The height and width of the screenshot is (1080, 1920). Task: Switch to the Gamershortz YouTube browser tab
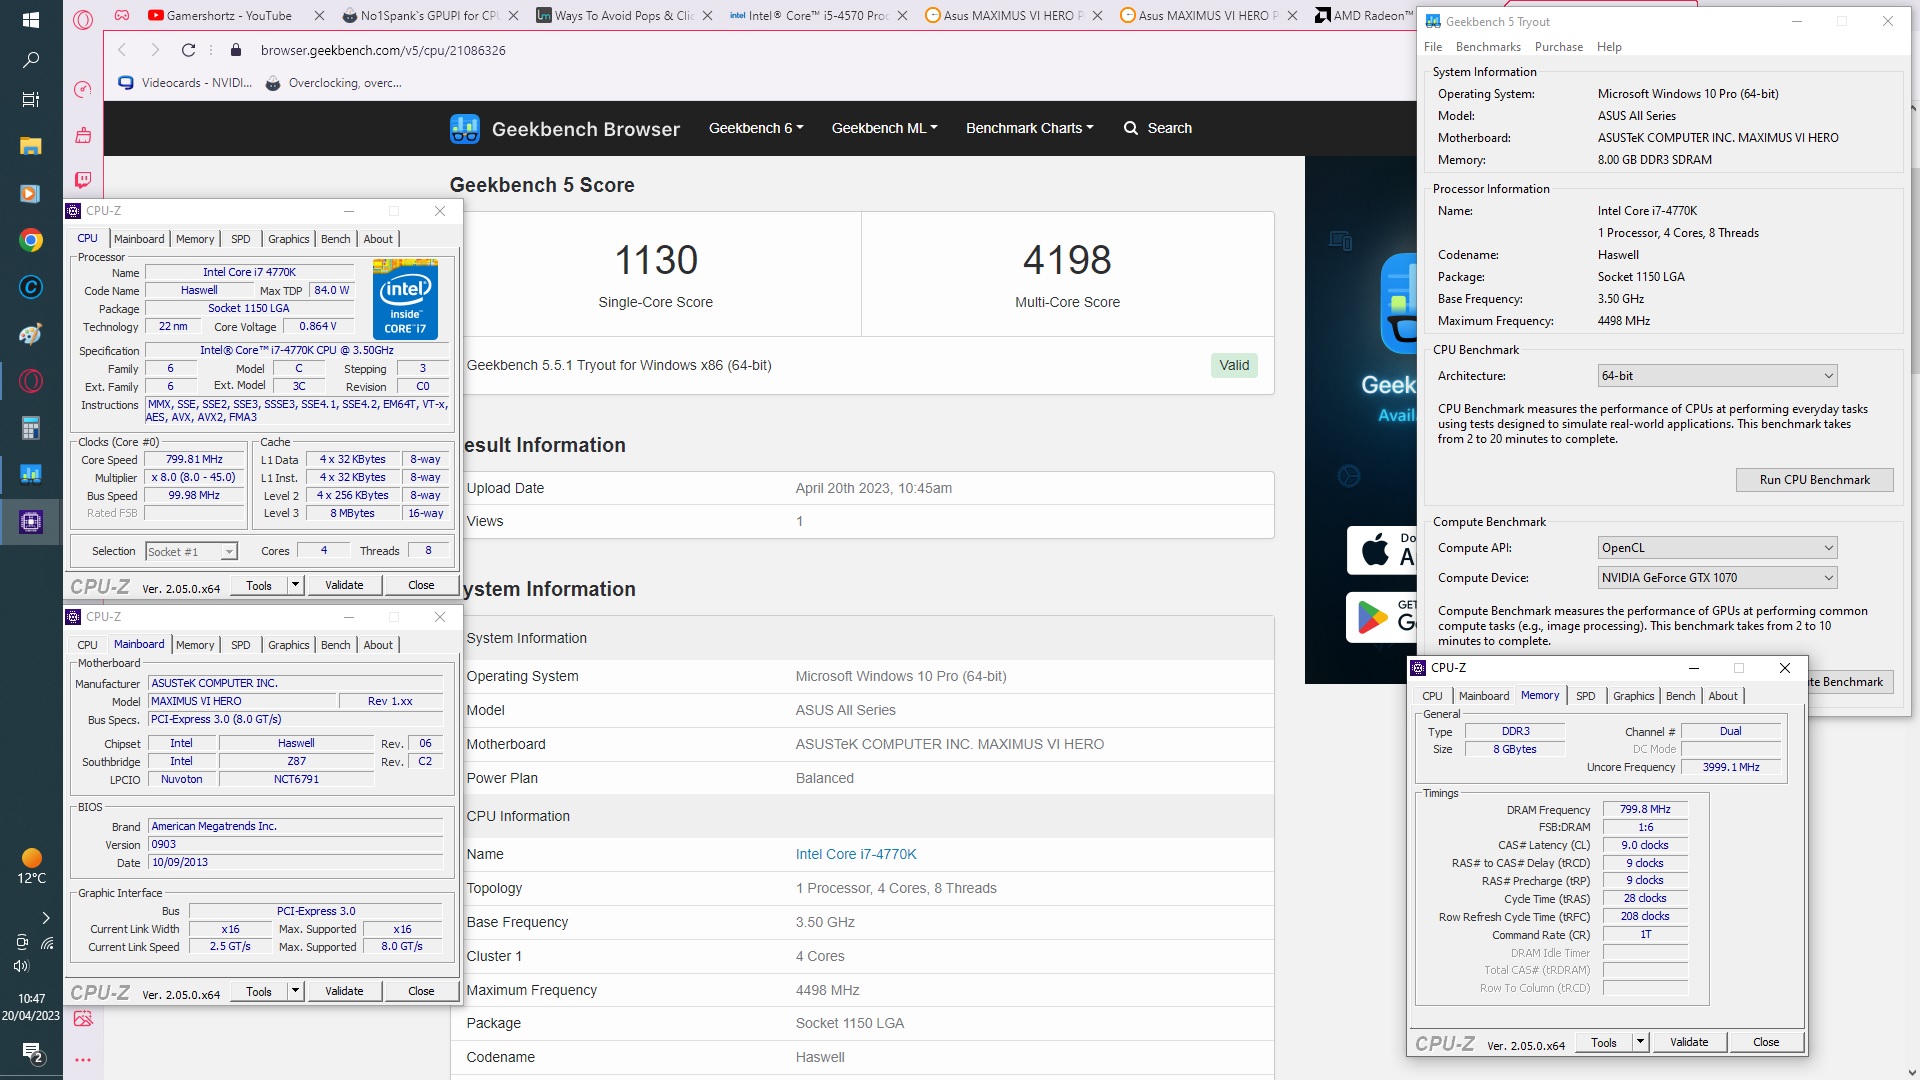click(229, 15)
